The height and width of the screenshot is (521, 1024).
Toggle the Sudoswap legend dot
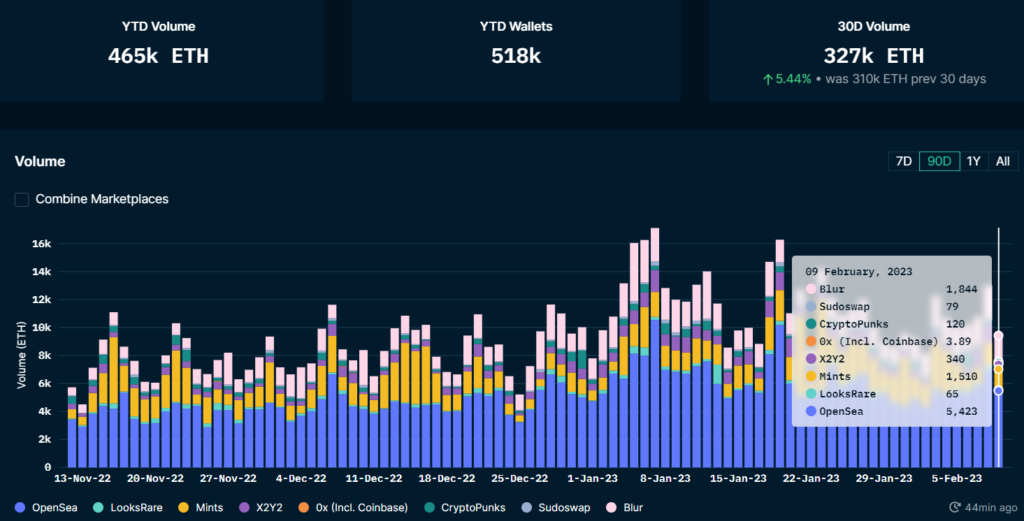pos(525,508)
